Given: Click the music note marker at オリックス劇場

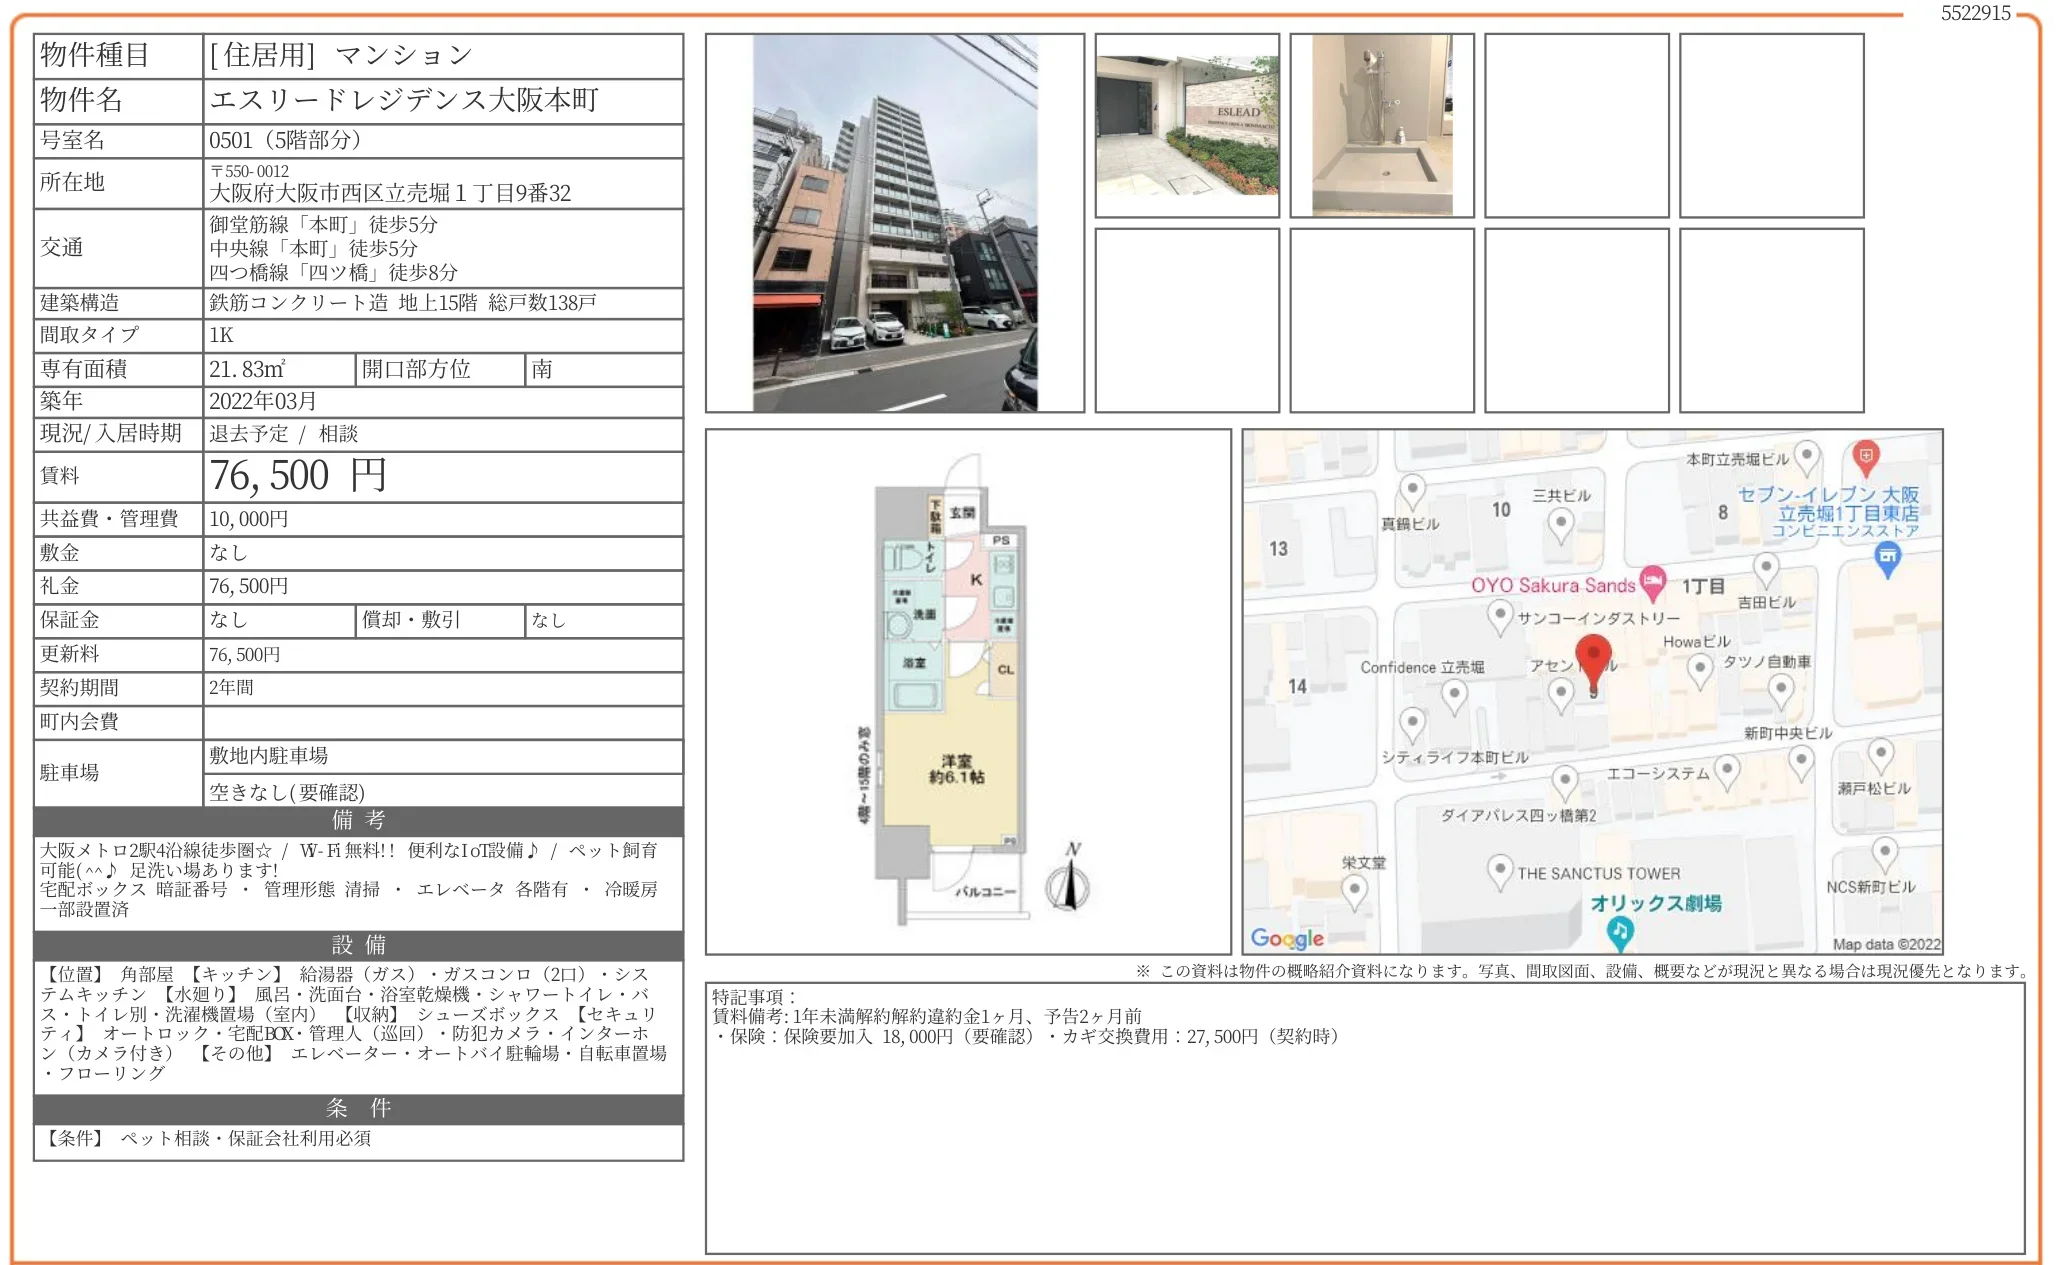Looking at the screenshot, I should point(1622,931).
